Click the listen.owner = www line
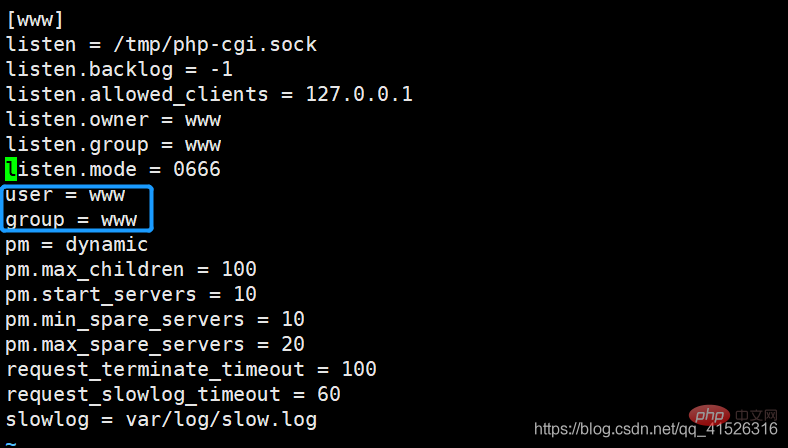 point(113,119)
